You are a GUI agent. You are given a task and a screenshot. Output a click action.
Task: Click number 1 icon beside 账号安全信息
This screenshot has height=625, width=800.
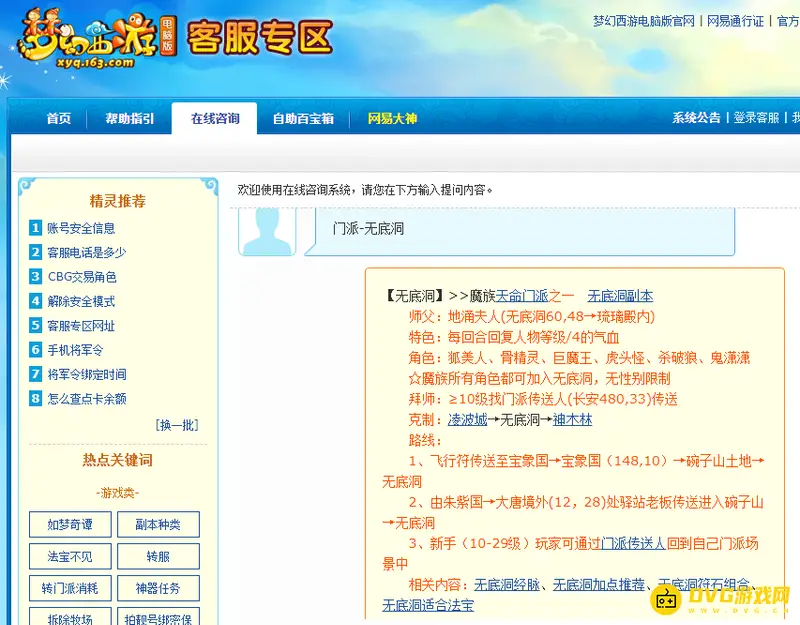[x=35, y=228]
